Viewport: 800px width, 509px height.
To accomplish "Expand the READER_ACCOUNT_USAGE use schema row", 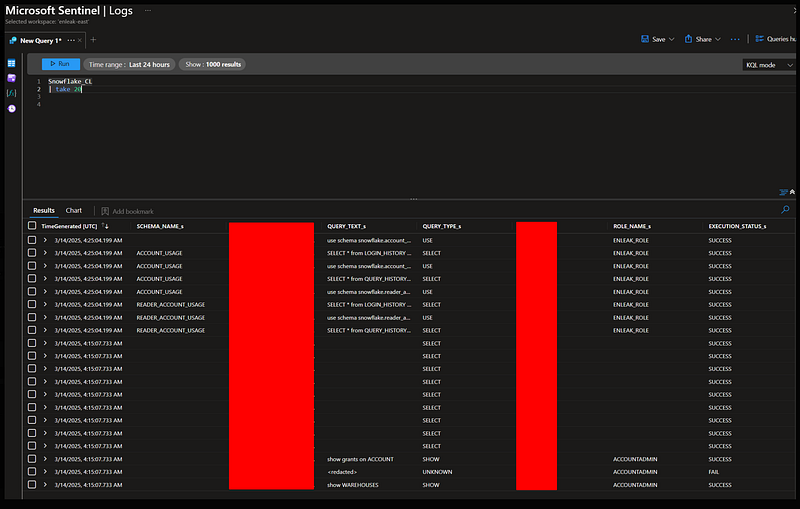I will pyautogui.click(x=45, y=317).
